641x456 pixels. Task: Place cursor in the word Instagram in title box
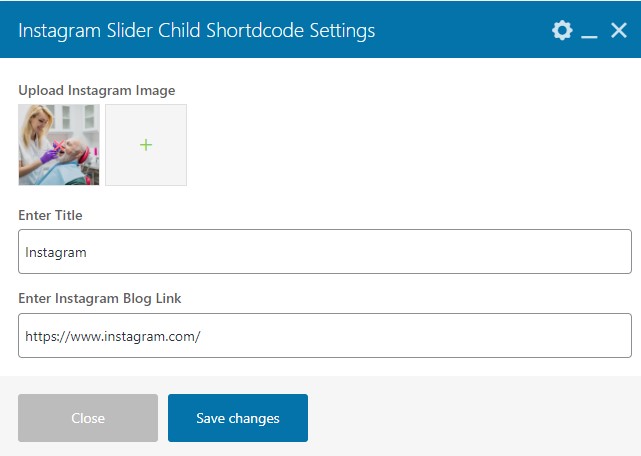(x=56, y=253)
